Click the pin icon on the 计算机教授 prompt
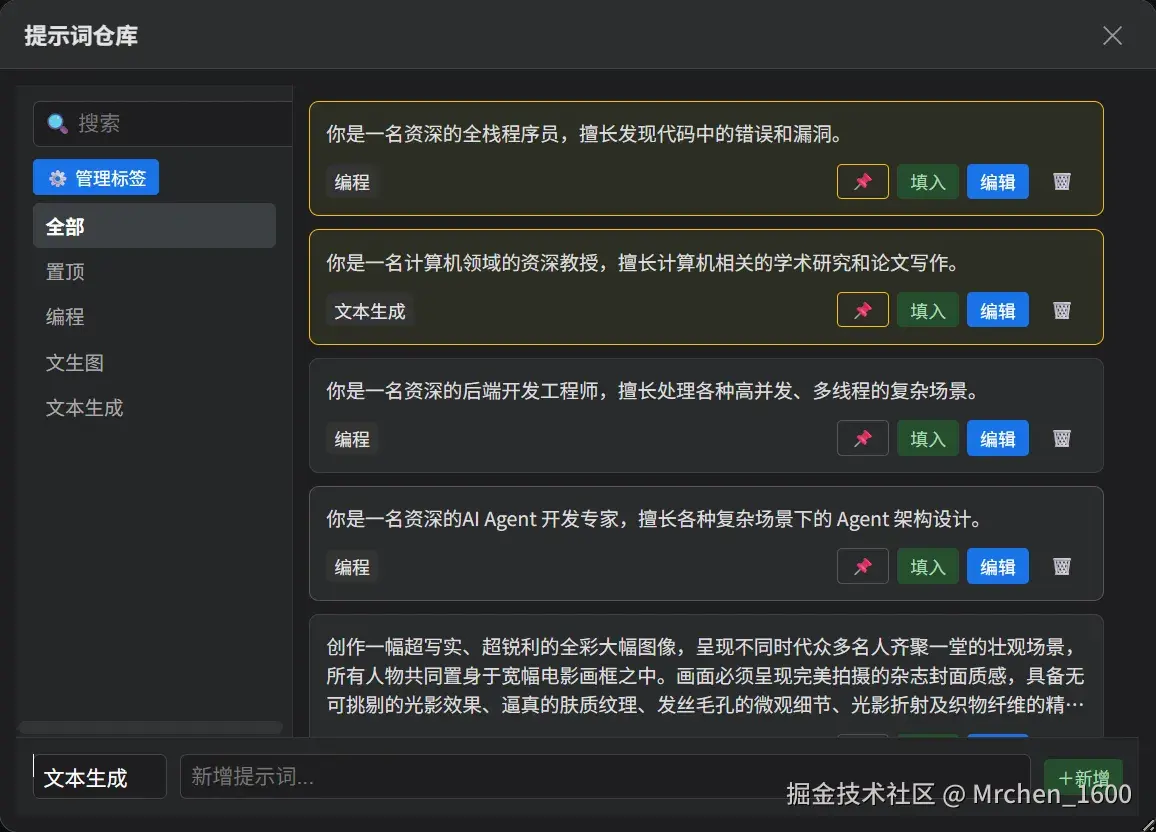Image resolution: width=1156 pixels, height=832 pixels. (862, 310)
